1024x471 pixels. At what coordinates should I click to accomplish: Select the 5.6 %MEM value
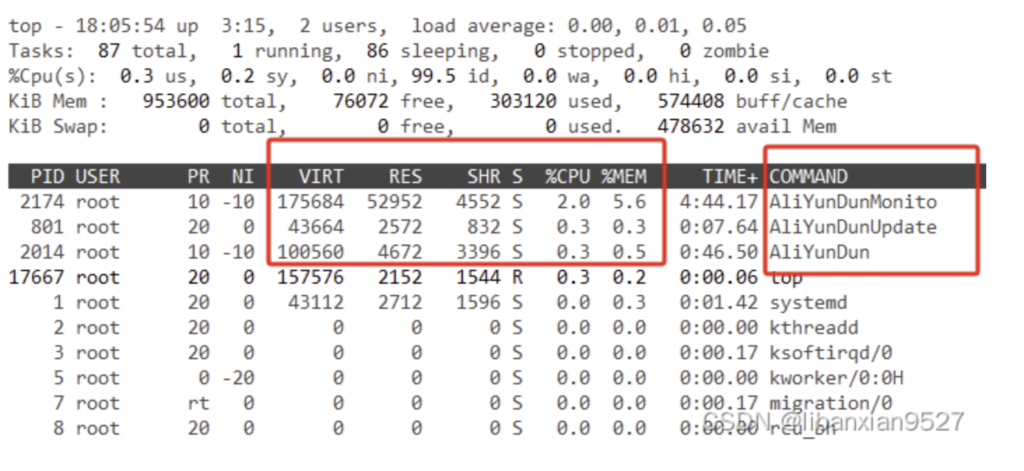point(629,202)
